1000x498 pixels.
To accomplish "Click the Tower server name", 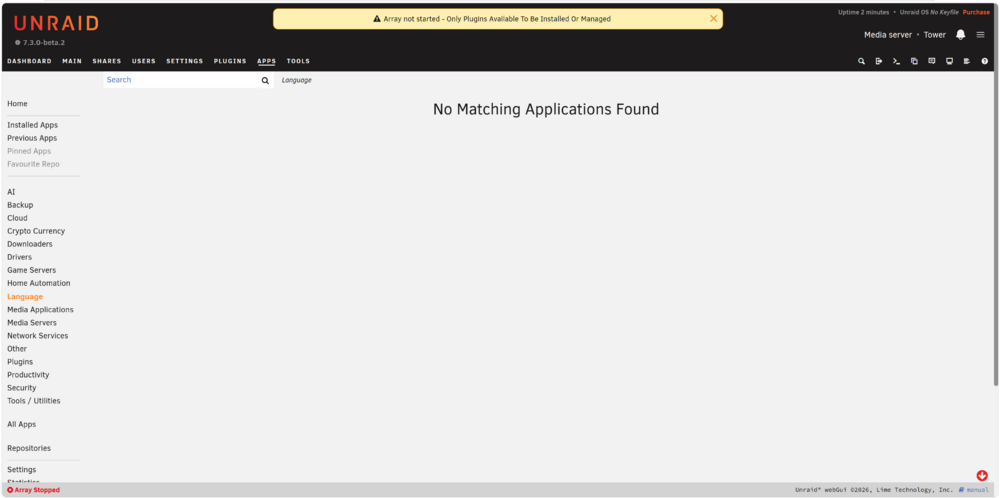I will point(934,35).
